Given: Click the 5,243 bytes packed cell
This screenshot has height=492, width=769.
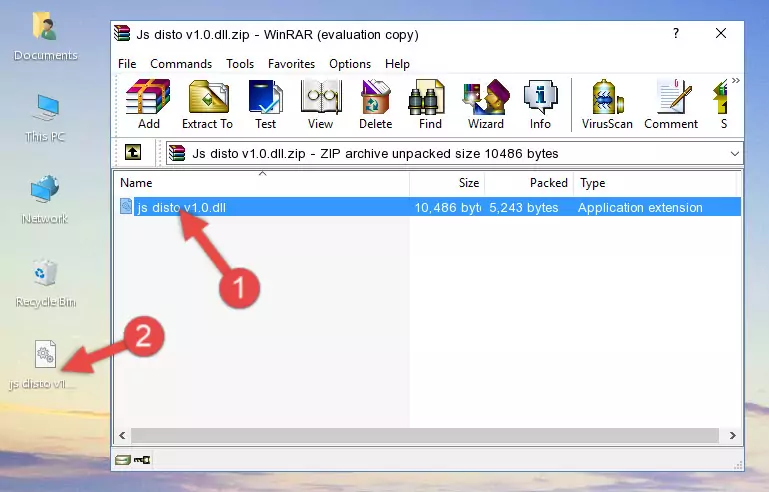Looking at the screenshot, I should point(523,207).
